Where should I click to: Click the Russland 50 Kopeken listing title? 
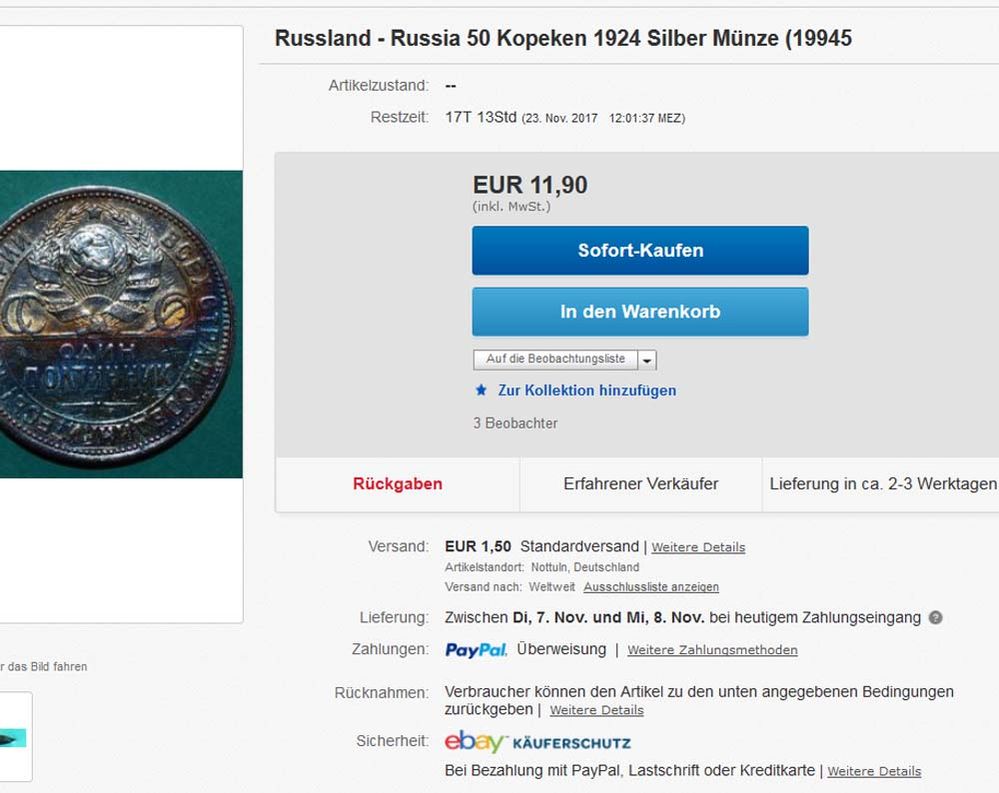click(x=563, y=39)
